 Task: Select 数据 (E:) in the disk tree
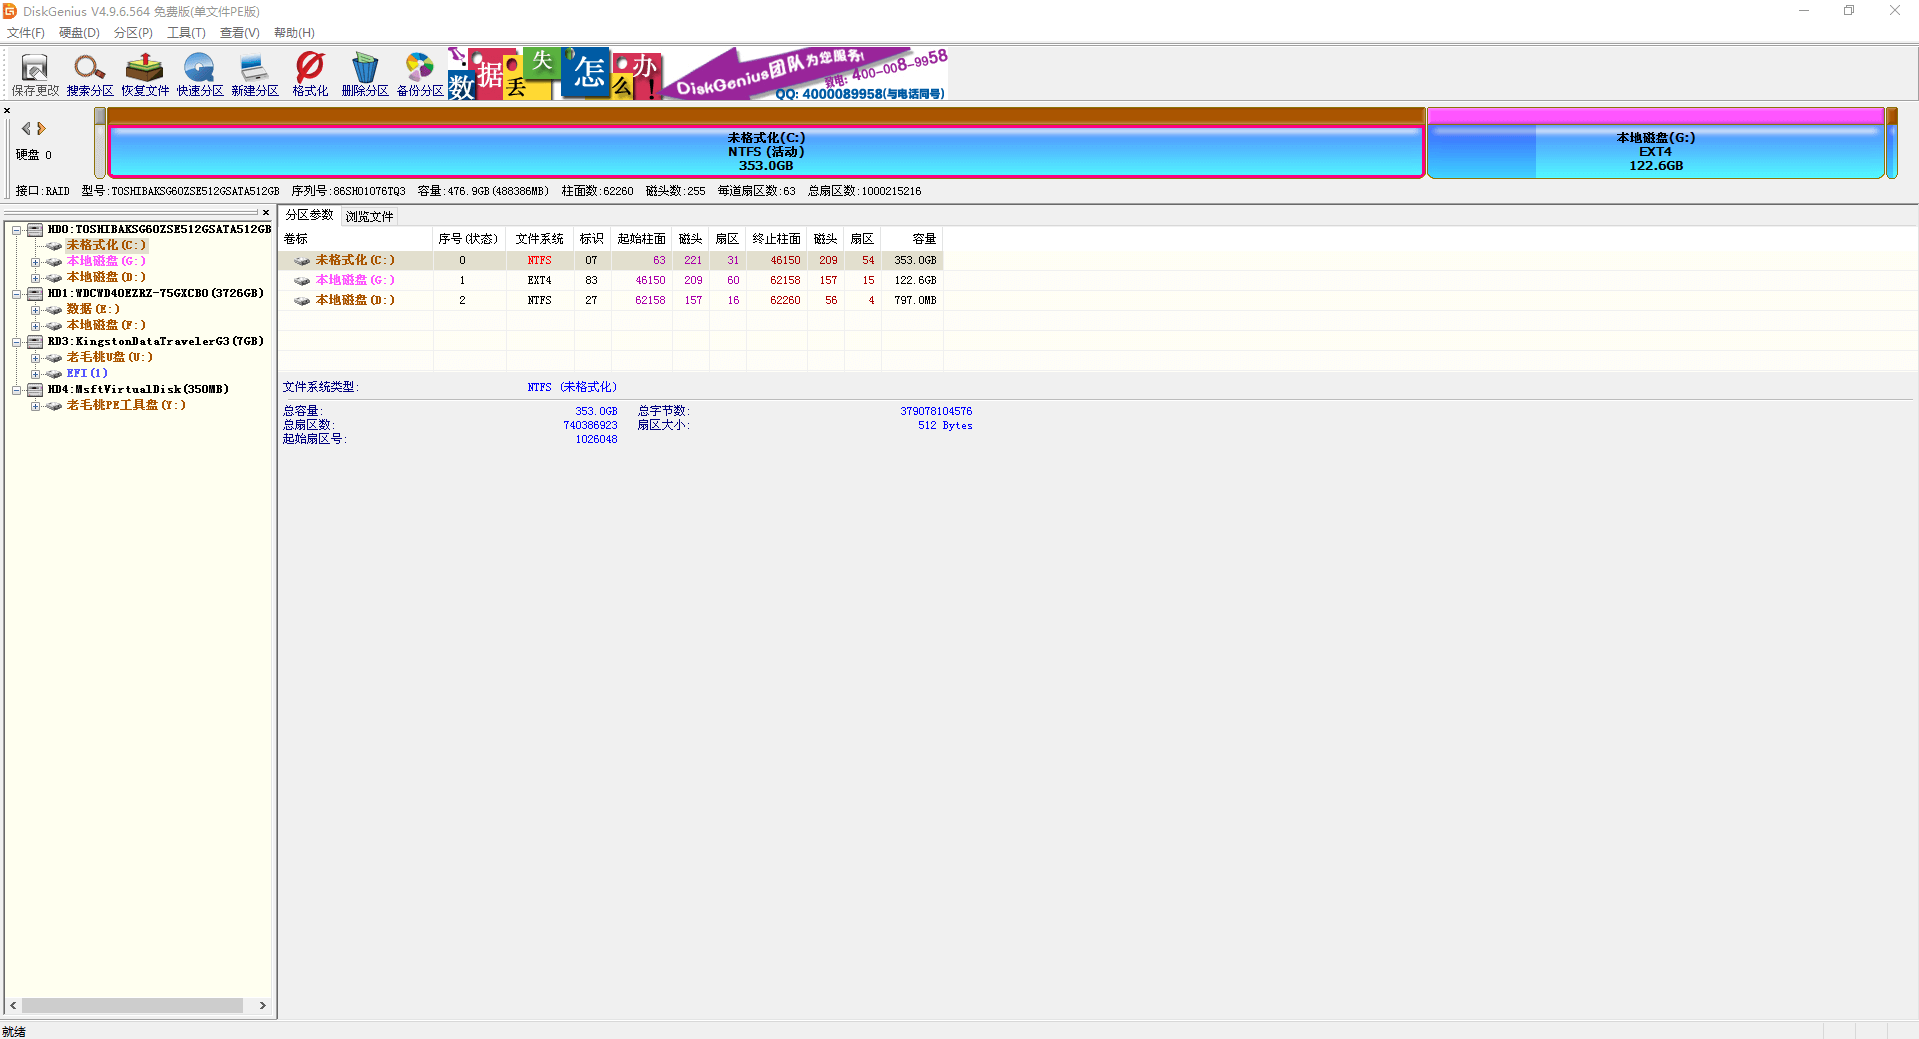[x=93, y=310]
